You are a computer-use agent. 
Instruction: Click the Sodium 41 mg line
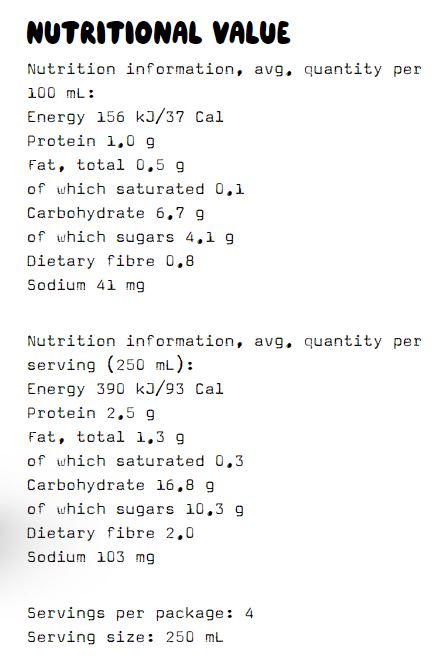tap(86, 285)
